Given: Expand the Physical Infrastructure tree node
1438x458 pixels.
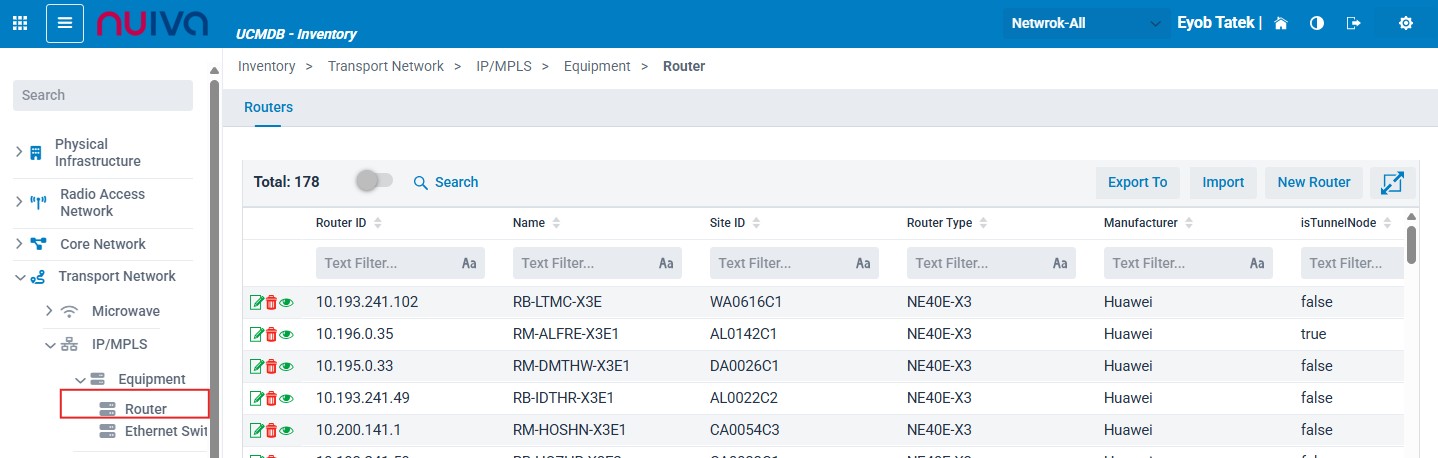Looking at the screenshot, I should click(19, 152).
